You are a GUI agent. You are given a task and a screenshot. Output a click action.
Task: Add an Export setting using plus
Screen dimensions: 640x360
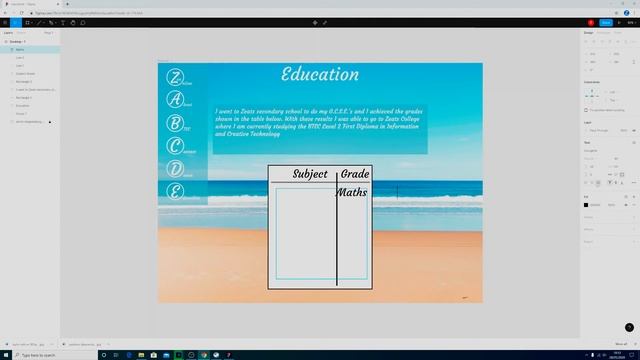[634, 242]
